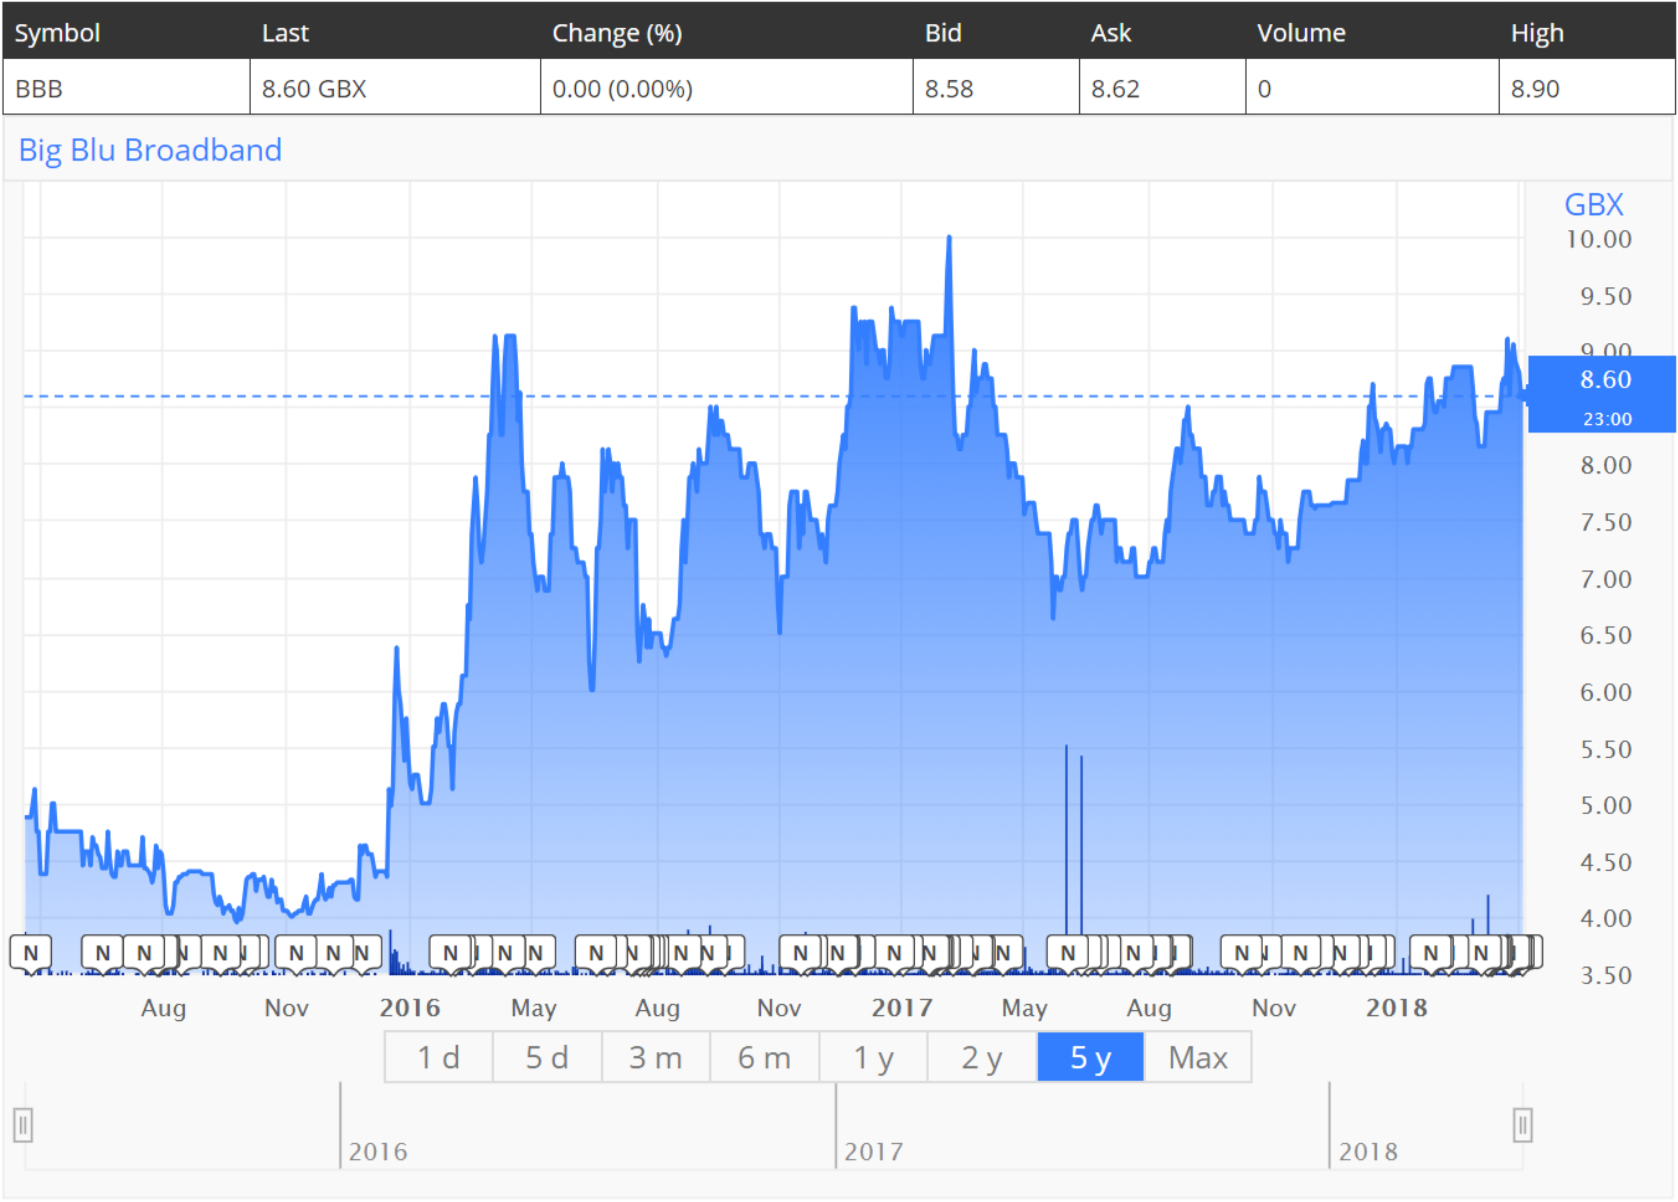The width and height of the screenshot is (1678, 1202).
Task: View the 1 y chart
Action: coord(872,1057)
